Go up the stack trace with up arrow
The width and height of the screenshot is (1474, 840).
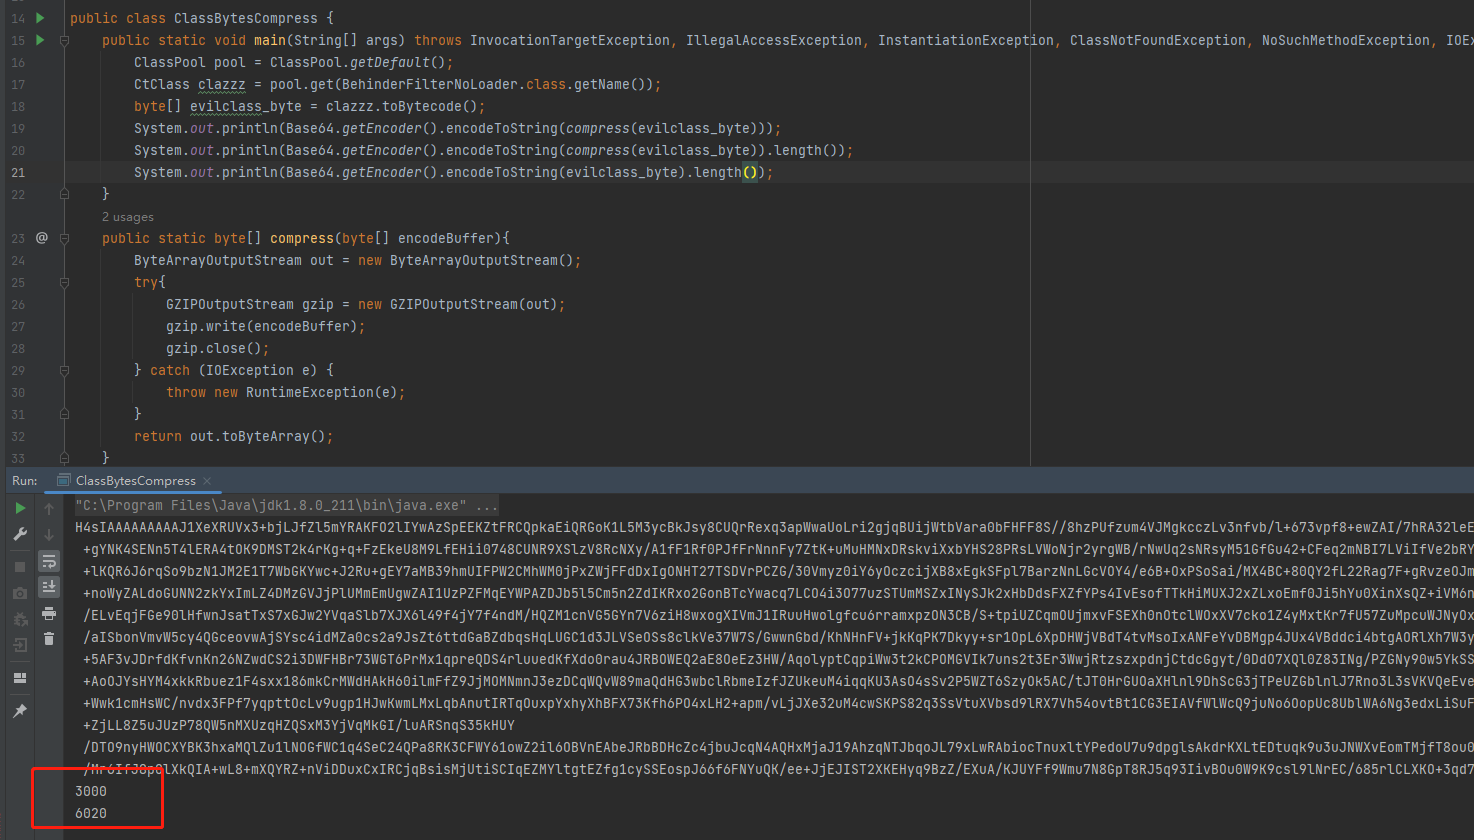tap(49, 509)
